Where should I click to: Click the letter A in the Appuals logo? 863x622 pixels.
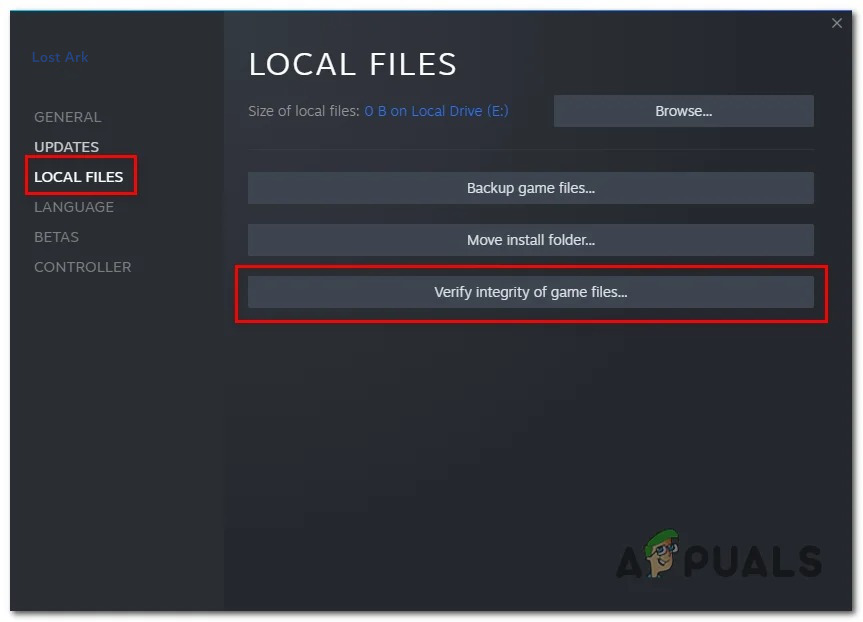click(x=629, y=562)
